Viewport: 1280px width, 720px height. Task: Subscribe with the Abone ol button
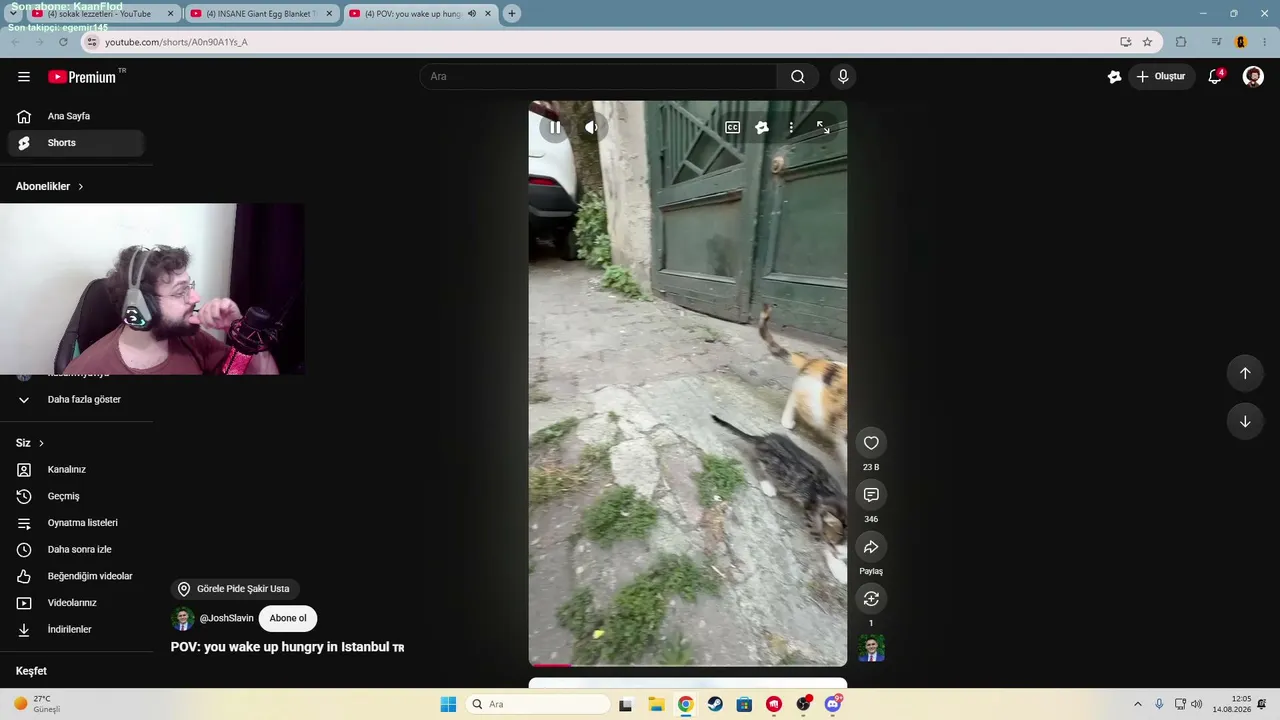tap(288, 618)
